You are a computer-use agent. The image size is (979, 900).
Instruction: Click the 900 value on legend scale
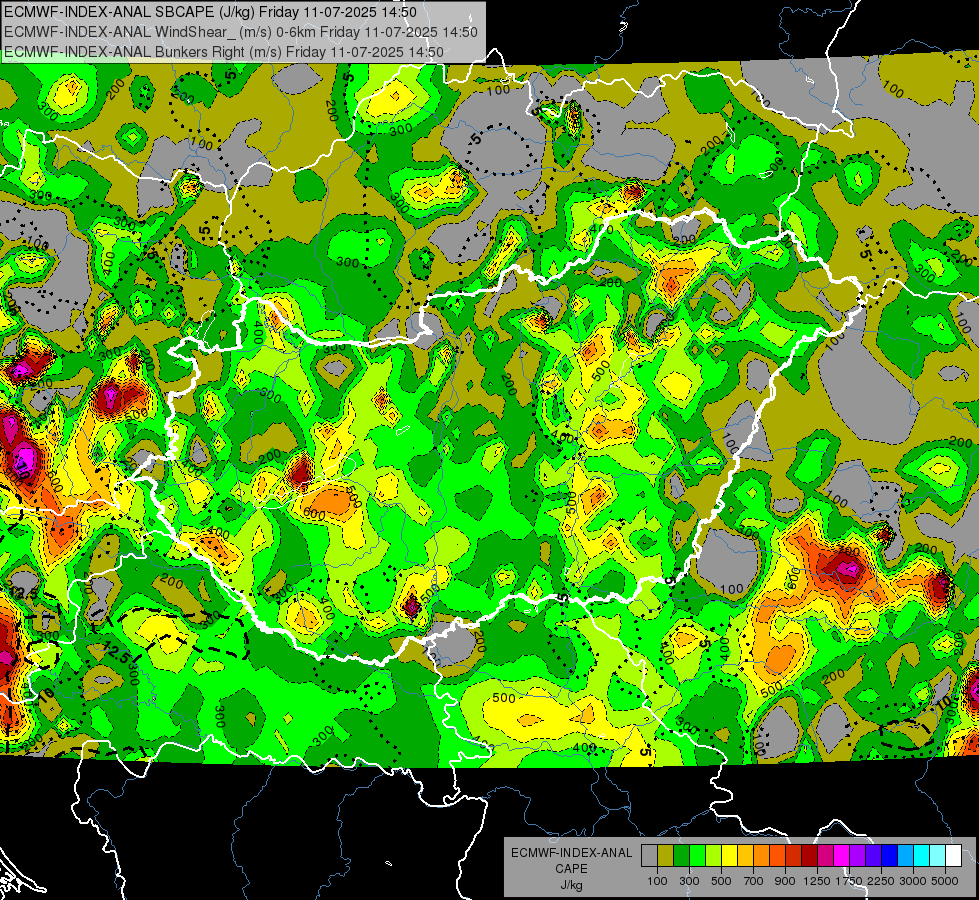coord(785,881)
